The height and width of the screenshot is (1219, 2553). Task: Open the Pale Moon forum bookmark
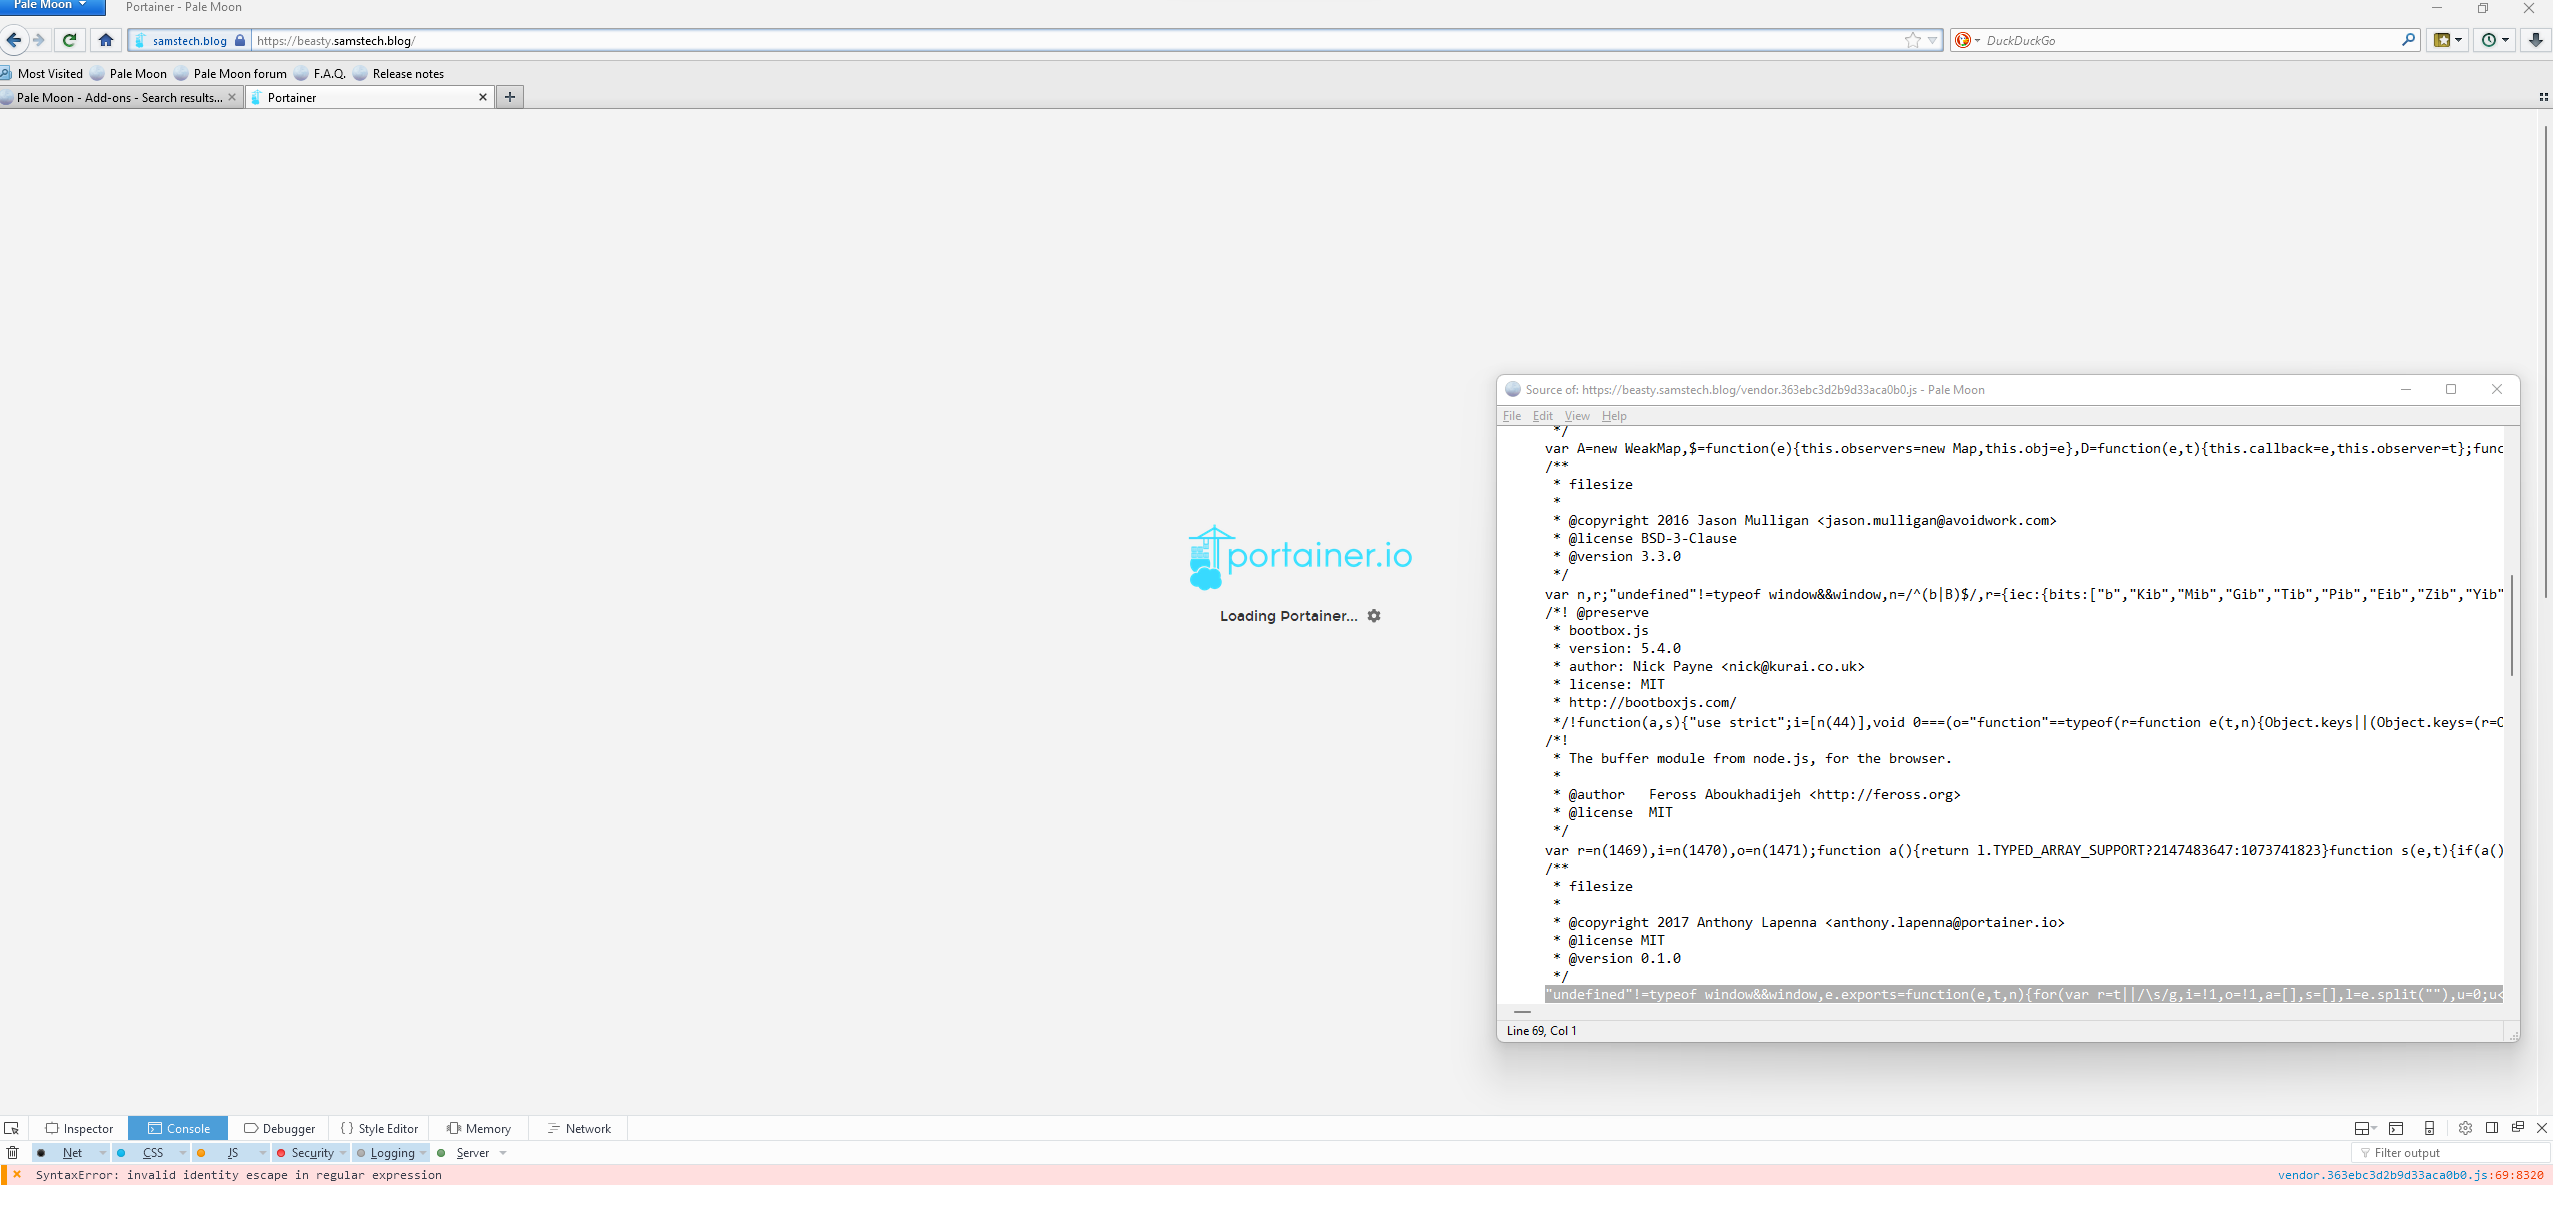pyautogui.click(x=230, y=73)
